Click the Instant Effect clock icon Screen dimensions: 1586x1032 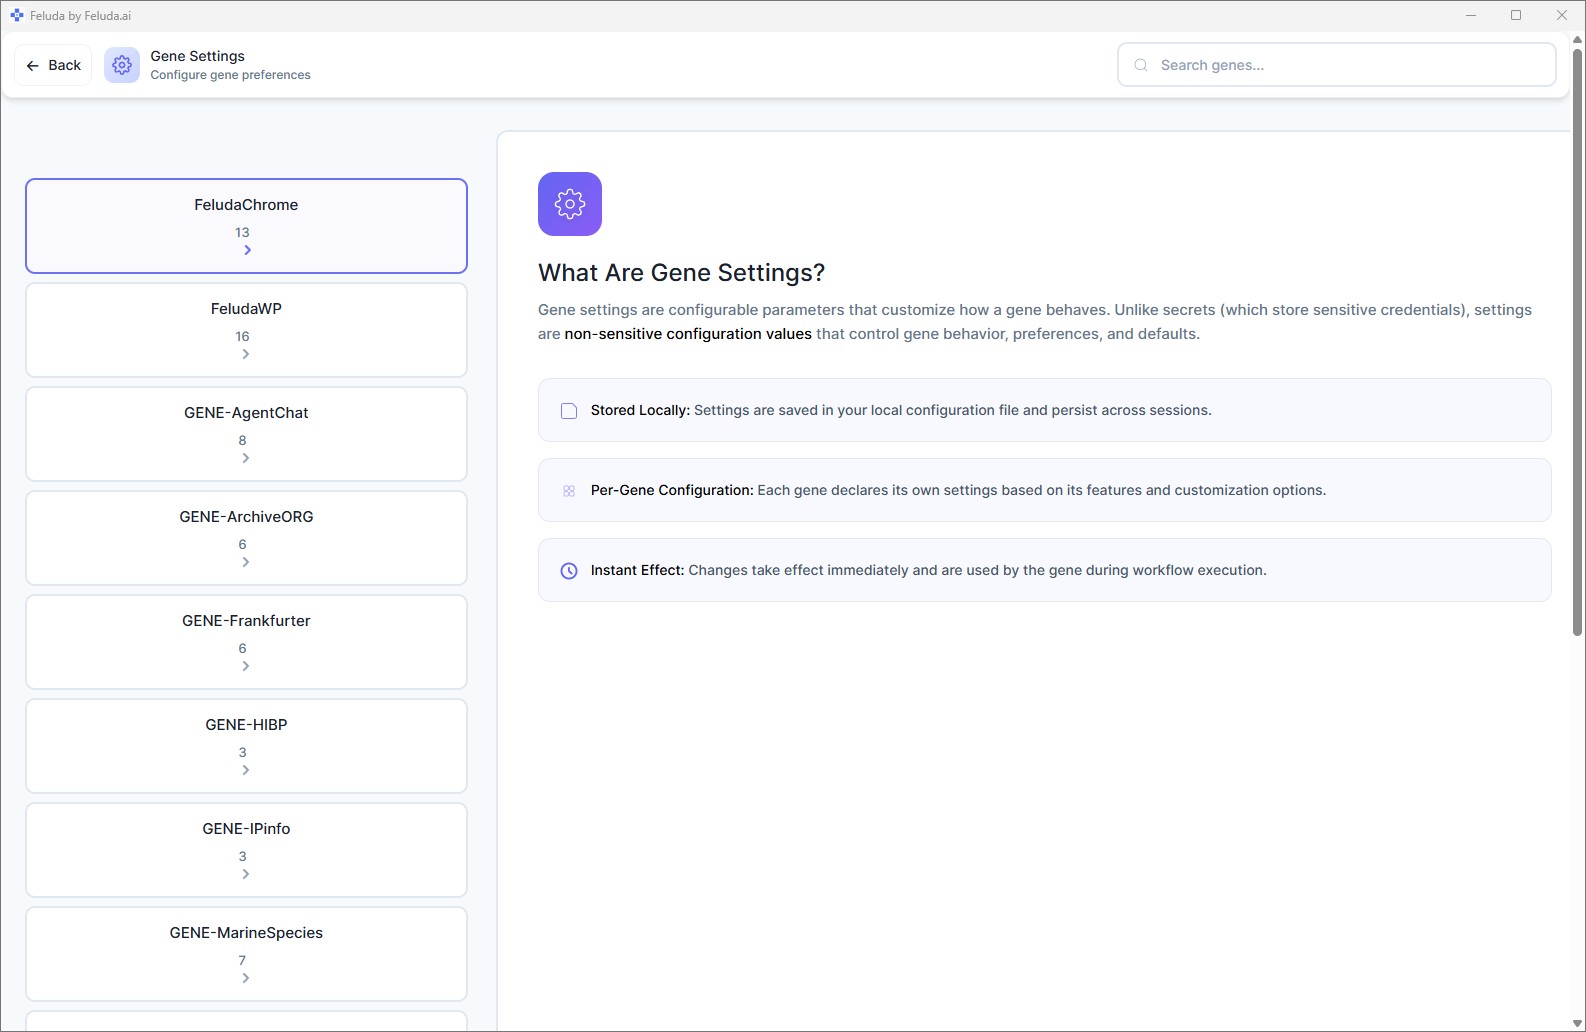tap(569, 571)
